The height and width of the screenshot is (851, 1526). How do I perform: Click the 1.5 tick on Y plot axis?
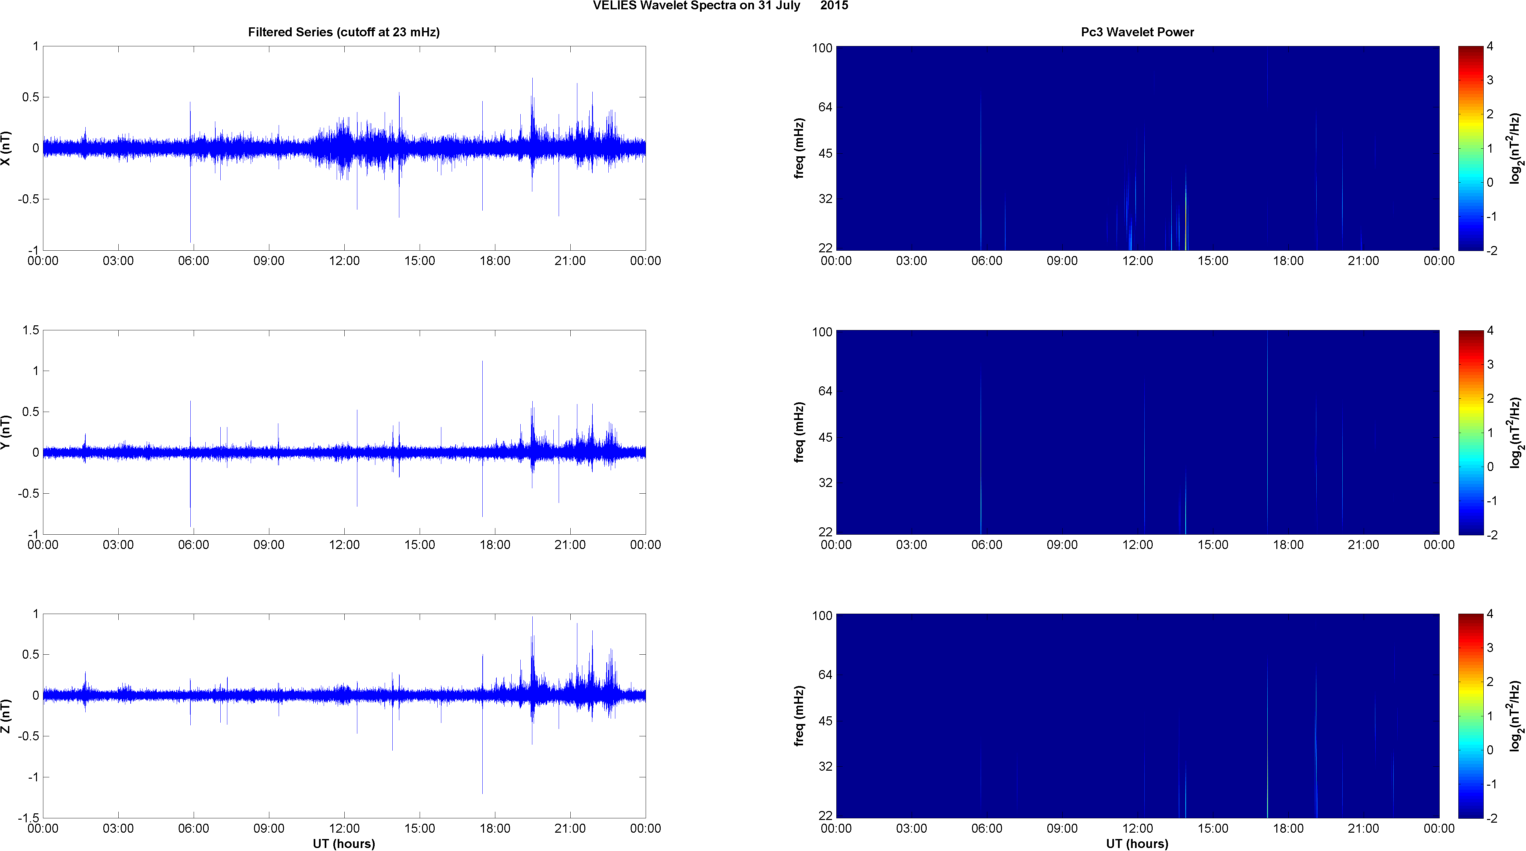(30, 330)
